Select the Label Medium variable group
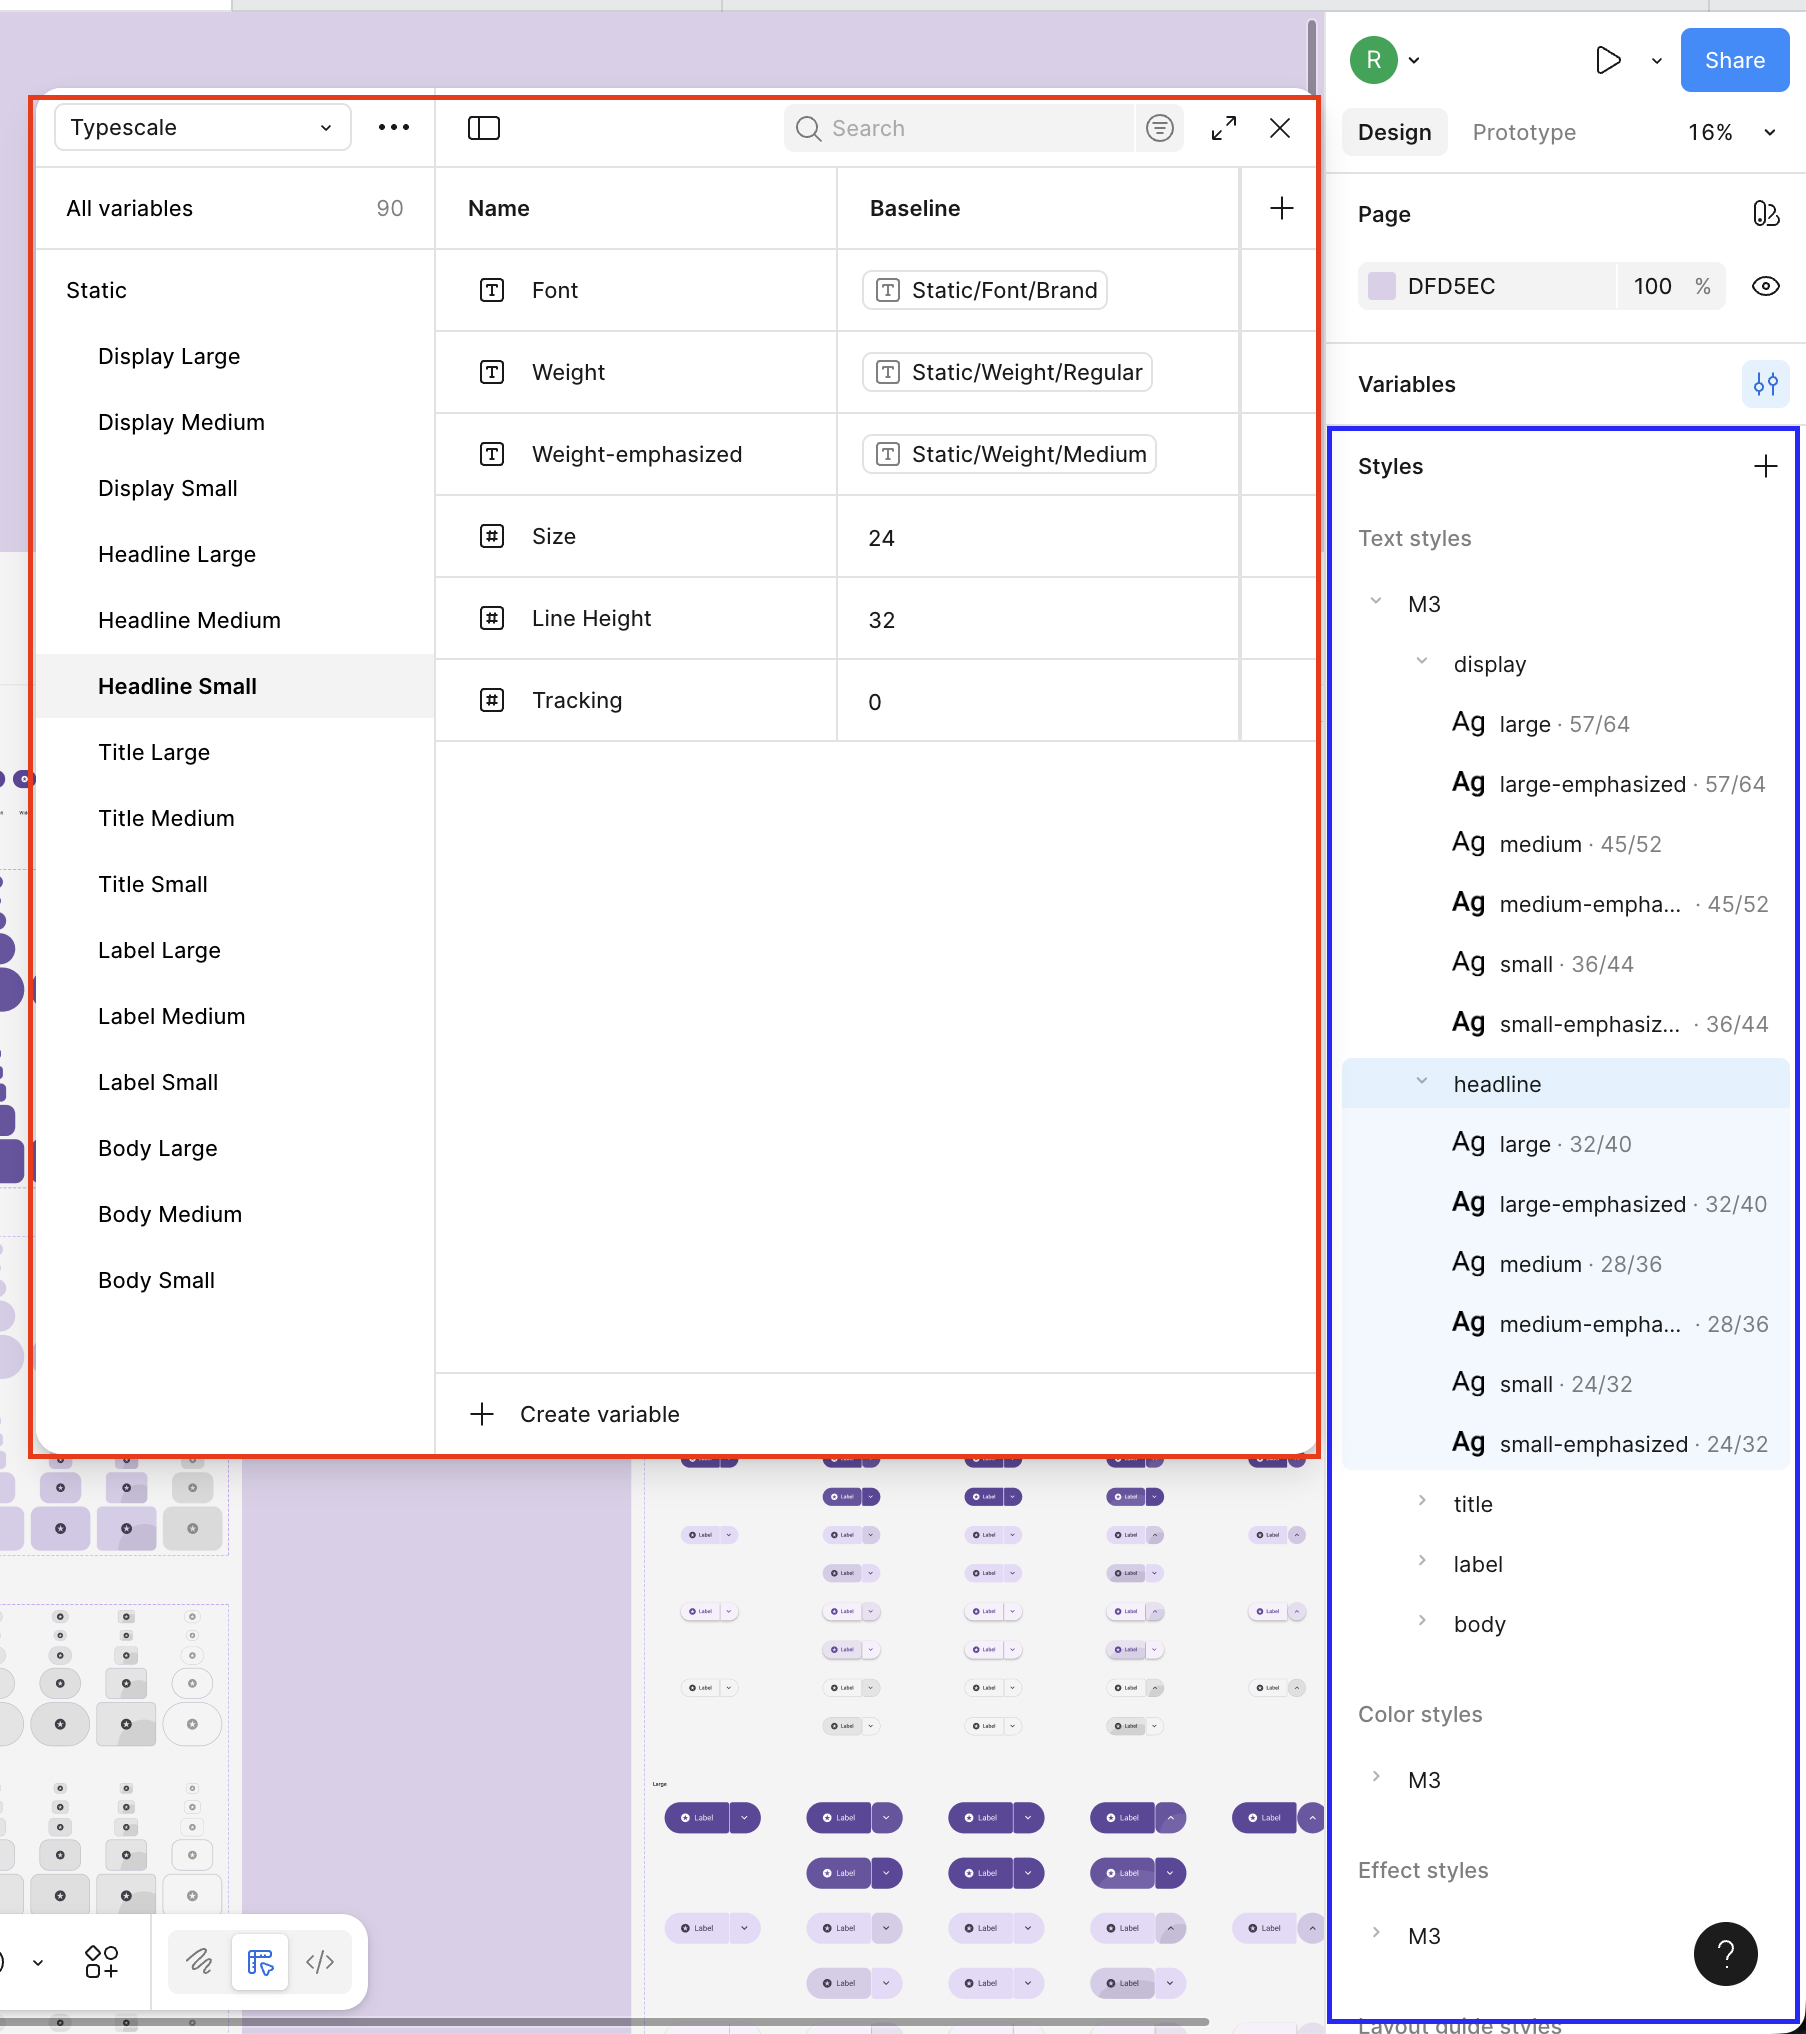Viewport: 1806px width, 2034px height. (235, 1016)
